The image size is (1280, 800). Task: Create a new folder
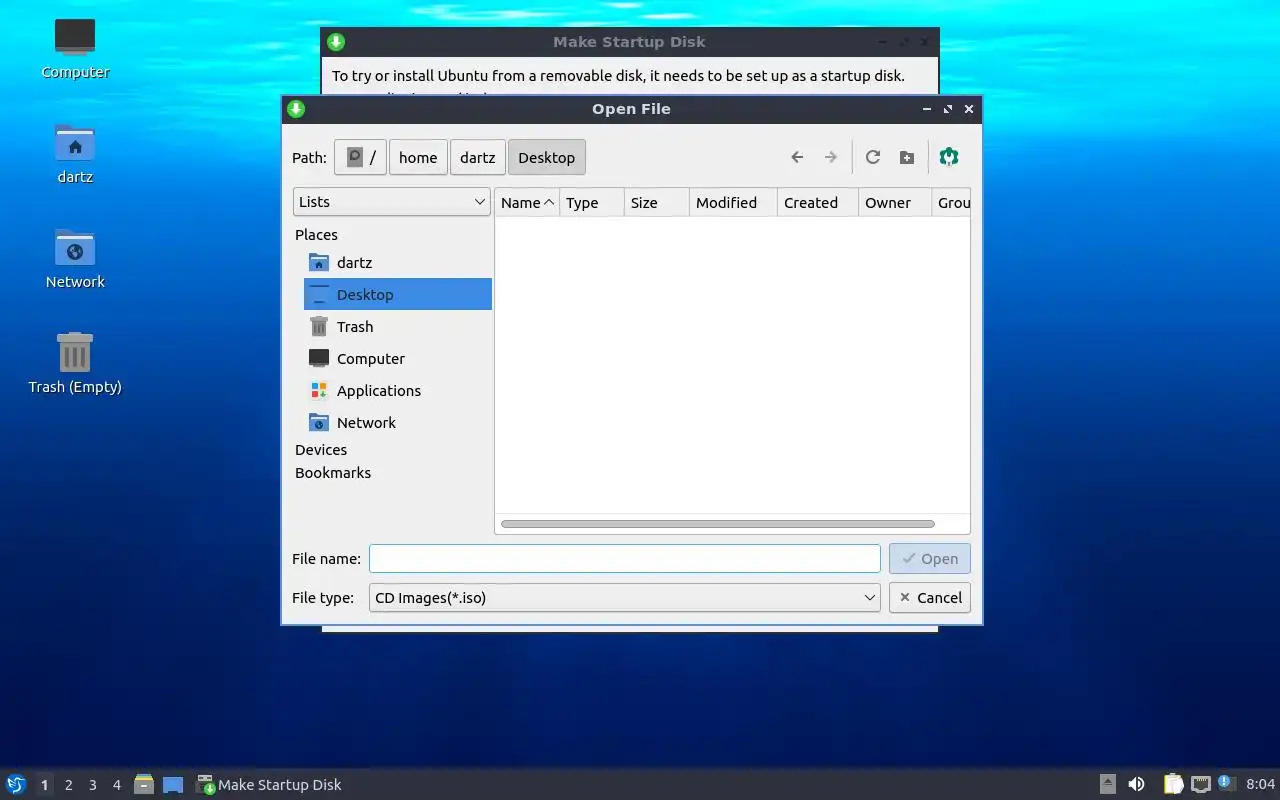907,157
